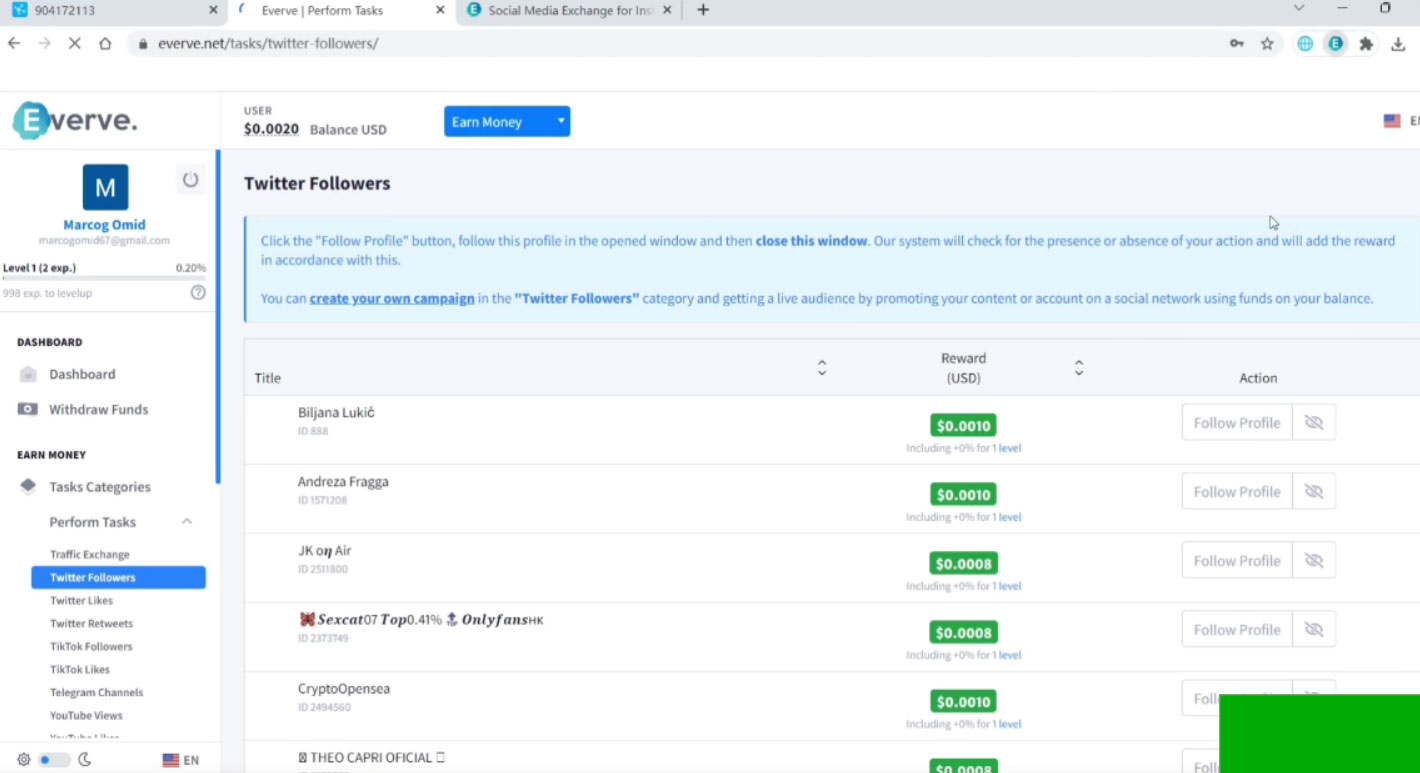Click the browser home button
The image size is (1420, 773).
tap(105, 44)
